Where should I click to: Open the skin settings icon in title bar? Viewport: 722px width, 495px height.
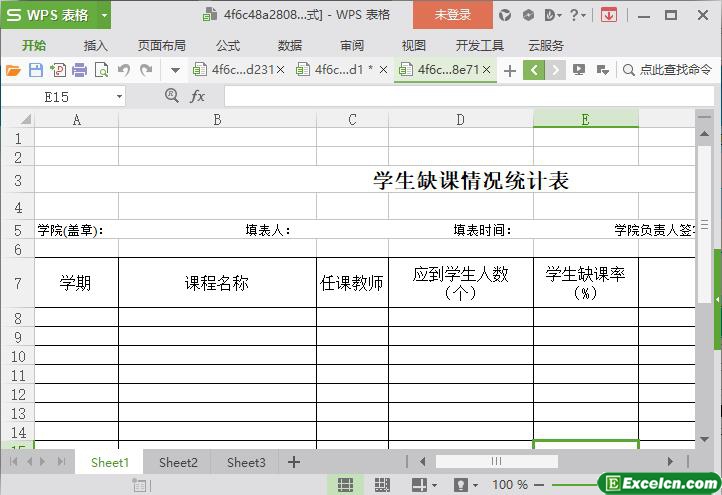505,16
